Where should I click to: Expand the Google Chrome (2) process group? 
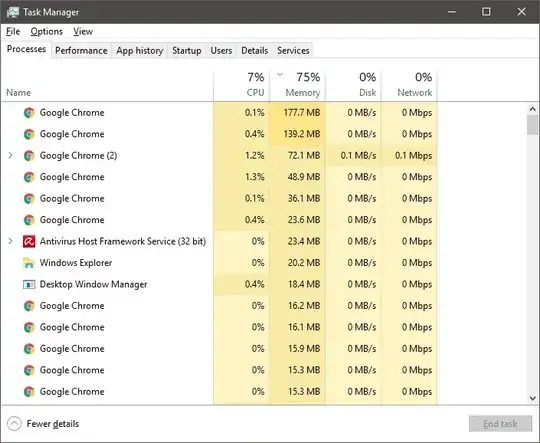click(x=10, y=156)
